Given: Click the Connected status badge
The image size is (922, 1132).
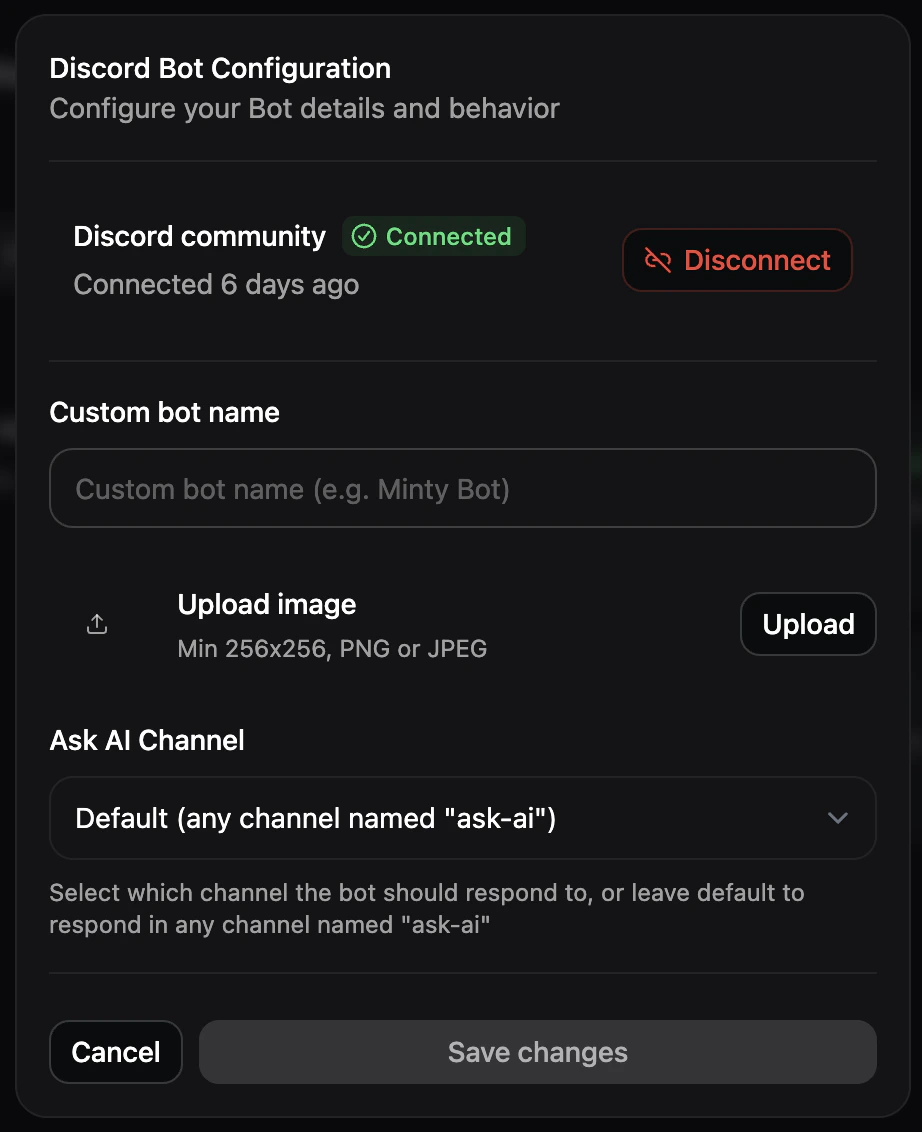Looking at the screenshot, I should 433,236.
